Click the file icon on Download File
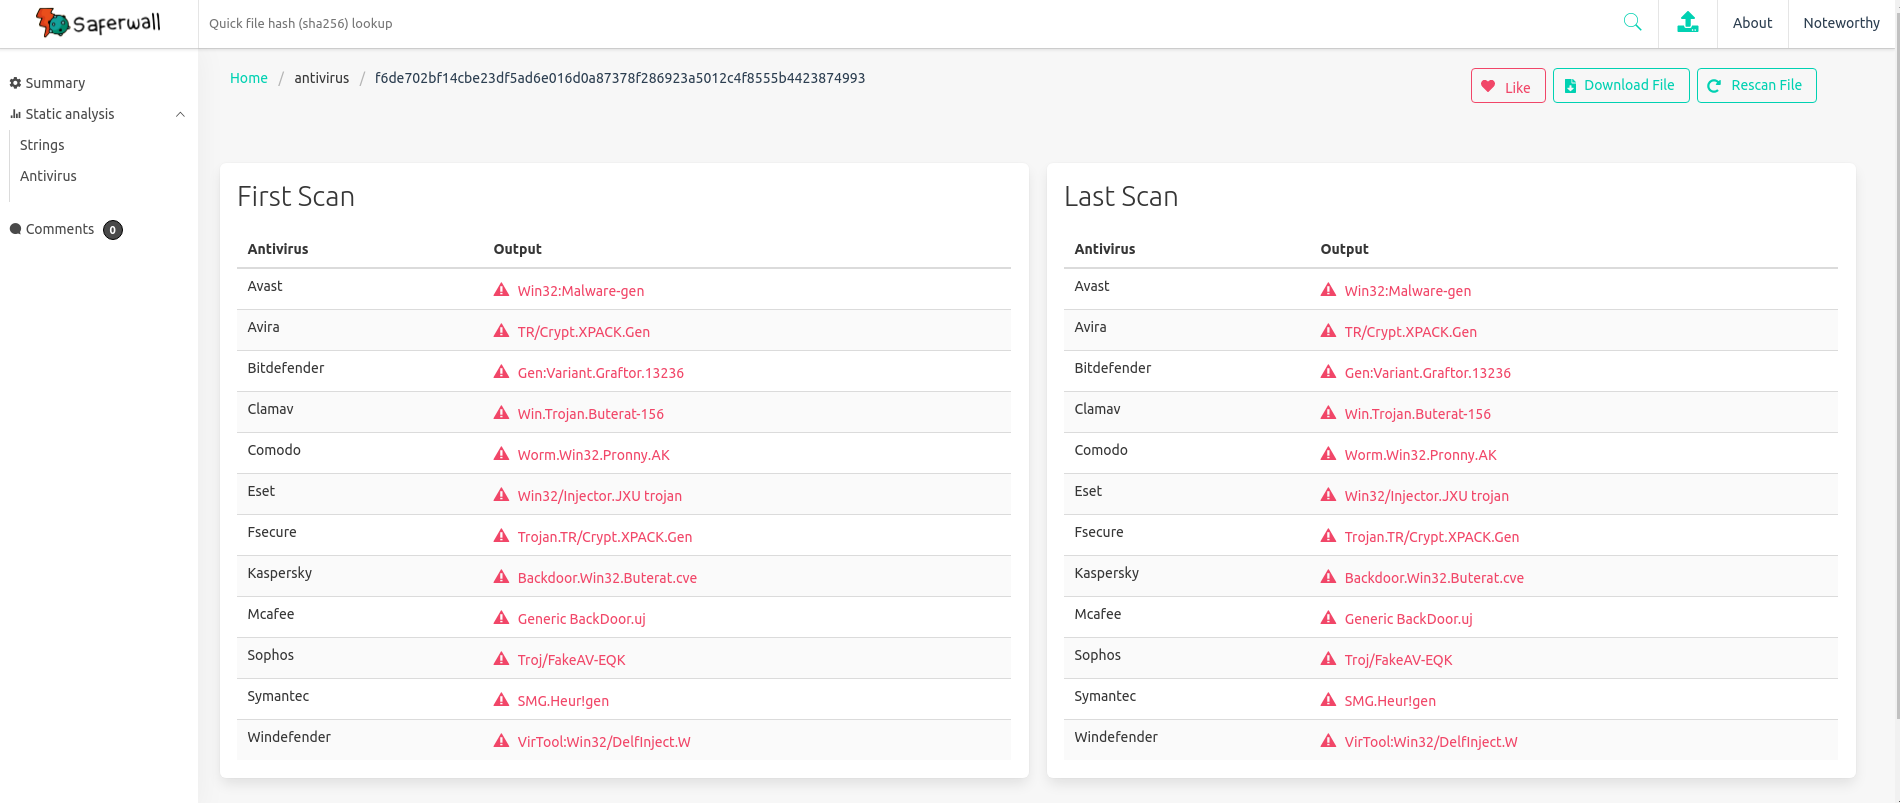This screenshot has width=1900, height=803. pyautogui.click(x=1570, y=86)
